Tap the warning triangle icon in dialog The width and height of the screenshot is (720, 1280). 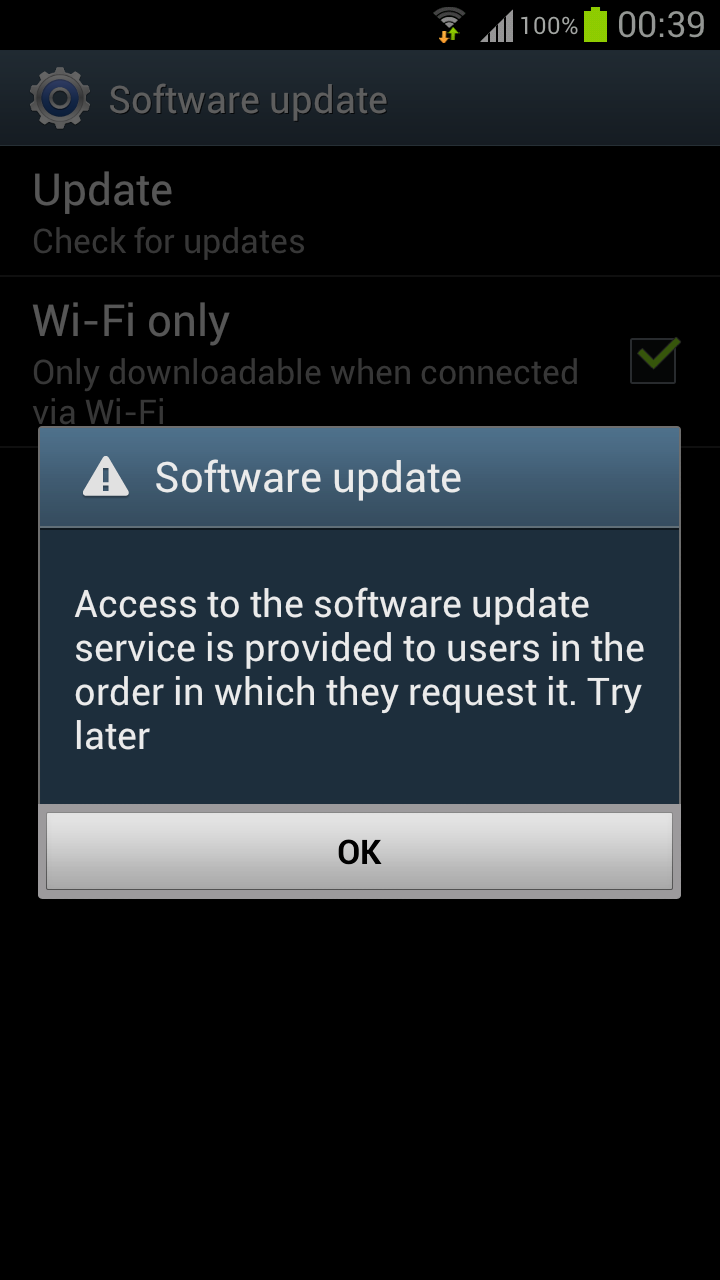tap(106, 478)
